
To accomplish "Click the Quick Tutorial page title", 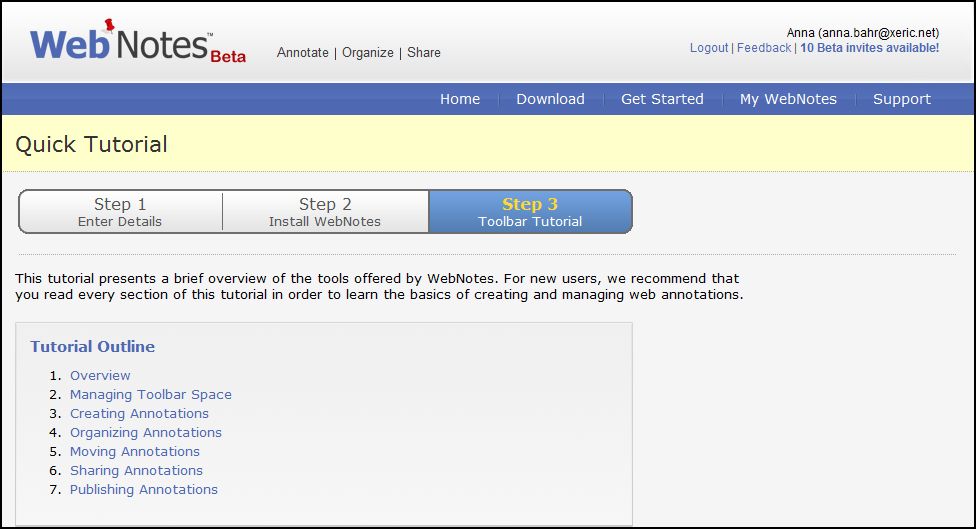I will (92, 144).
